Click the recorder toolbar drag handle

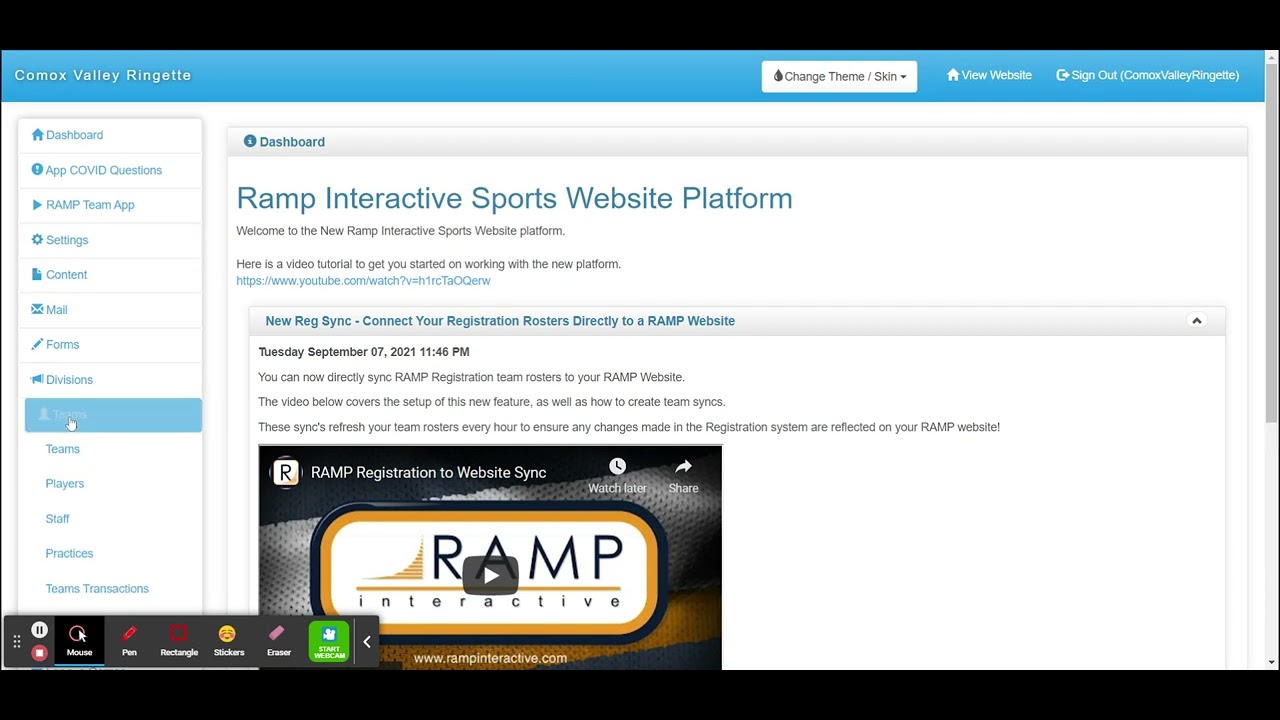16,642
